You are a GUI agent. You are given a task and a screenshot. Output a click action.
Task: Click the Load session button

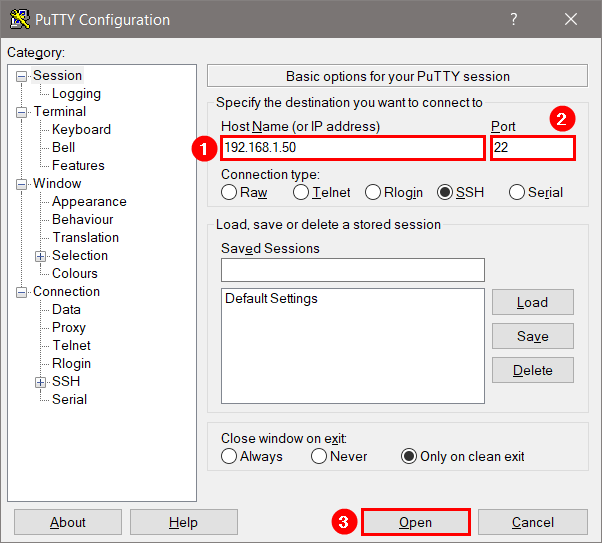[533, 302]
